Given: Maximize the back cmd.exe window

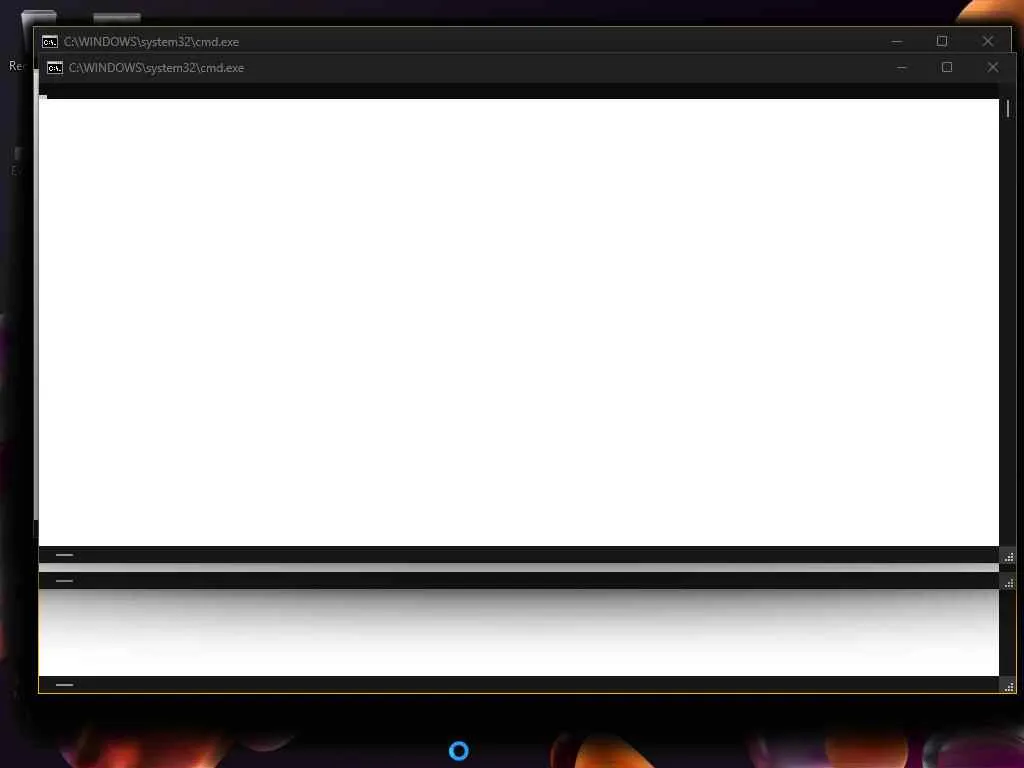Looking at the screenshot, I should point(942,41).
